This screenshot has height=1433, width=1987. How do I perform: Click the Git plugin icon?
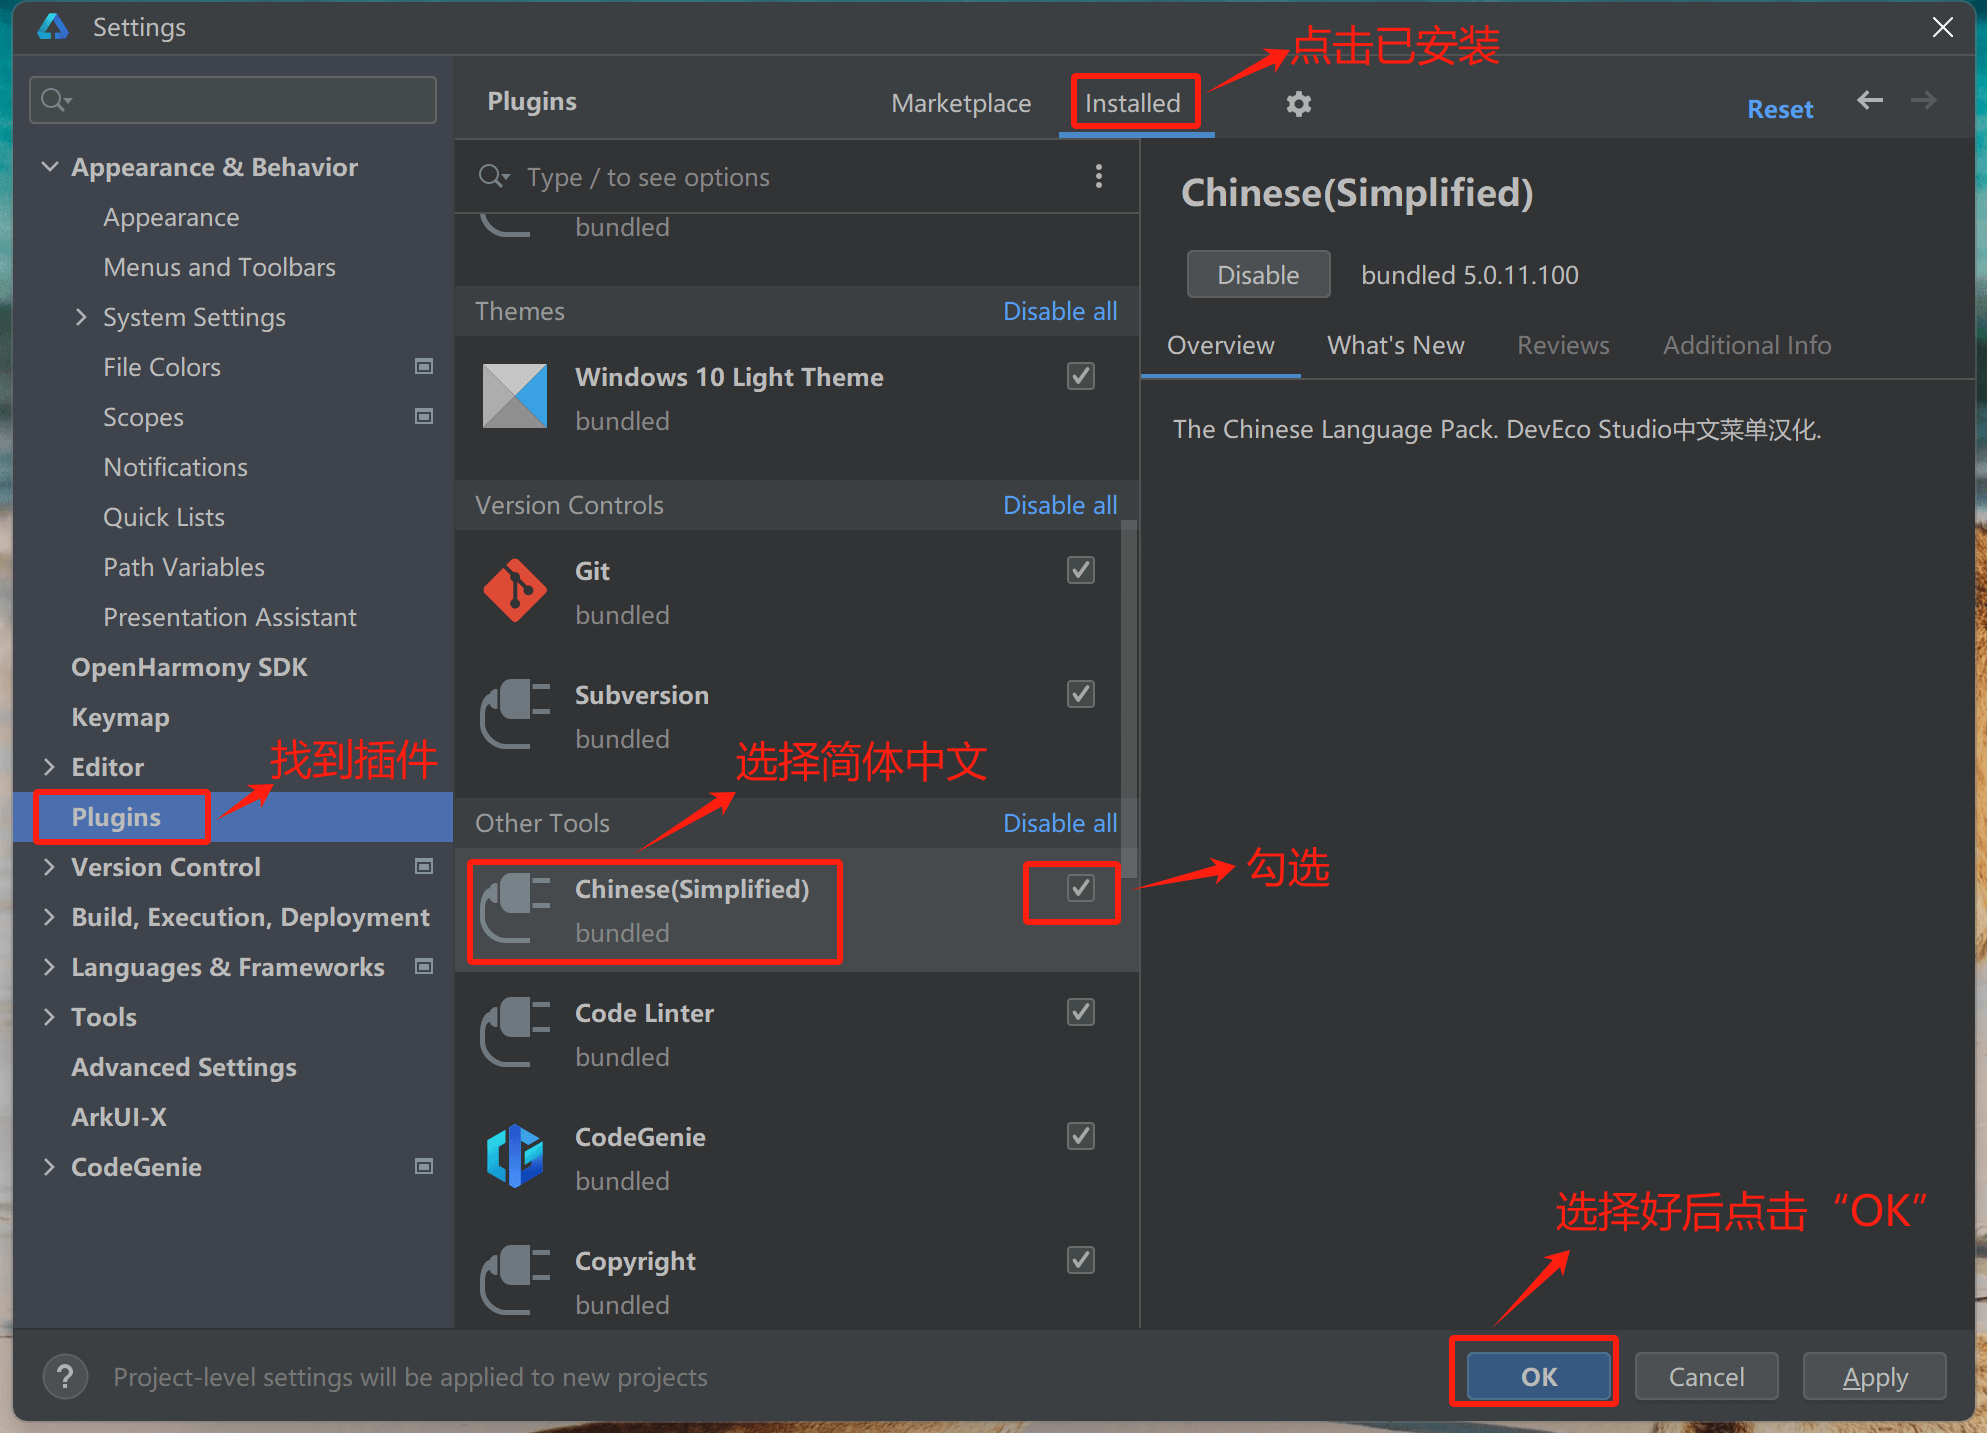(514, 591)
